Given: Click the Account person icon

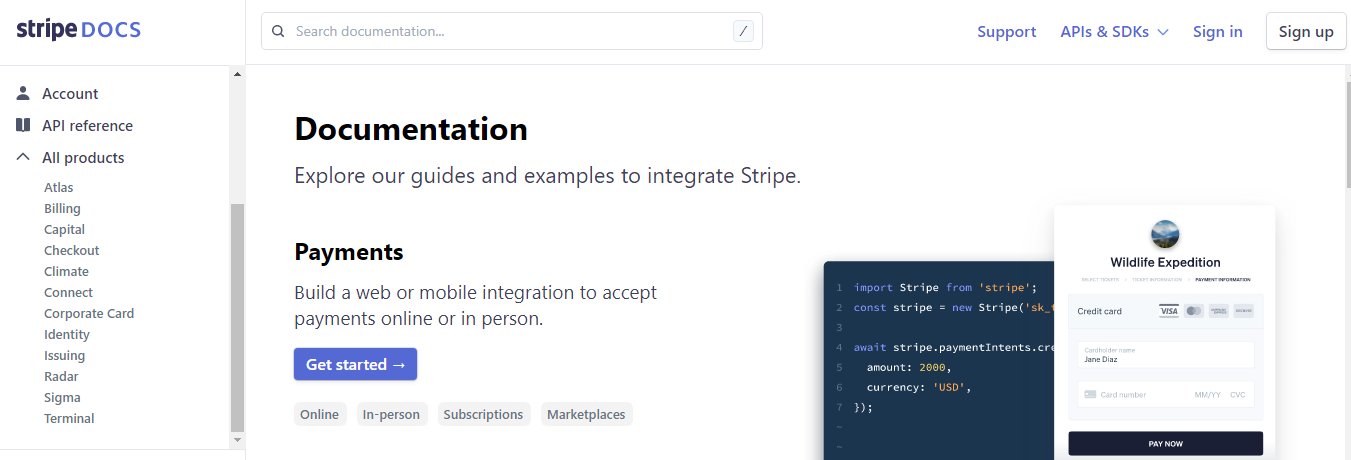Looking at the screenshot, I should (x=23, y=93).
